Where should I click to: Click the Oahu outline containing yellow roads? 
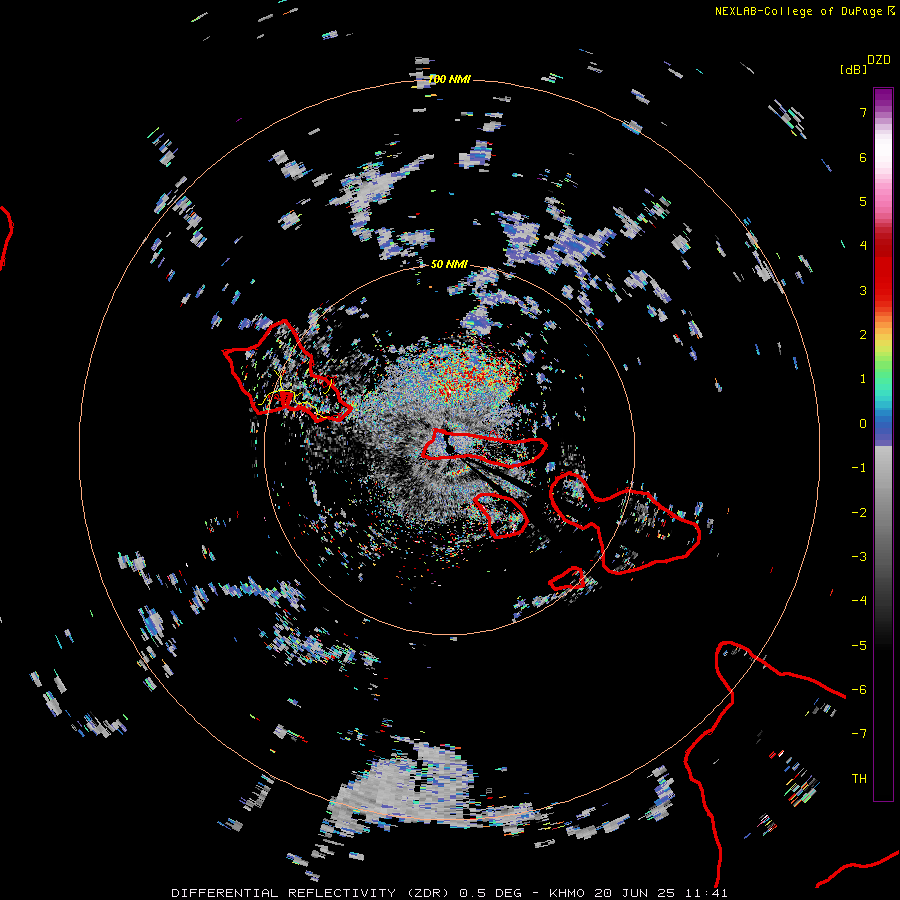coord(287,371)
